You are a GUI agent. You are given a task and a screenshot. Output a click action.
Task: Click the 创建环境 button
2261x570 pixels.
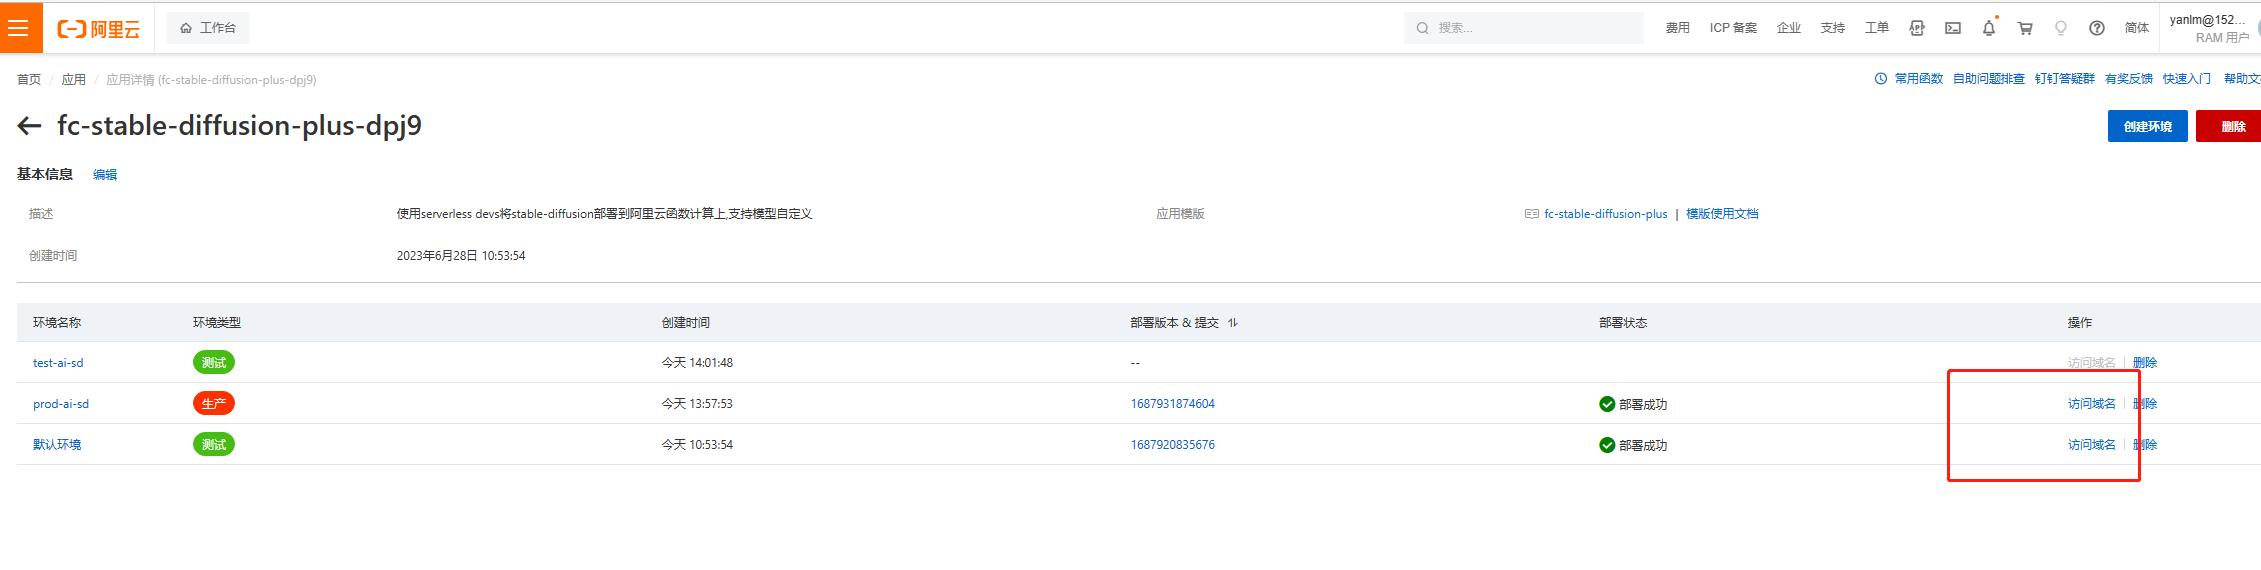tap(2148, 127)
